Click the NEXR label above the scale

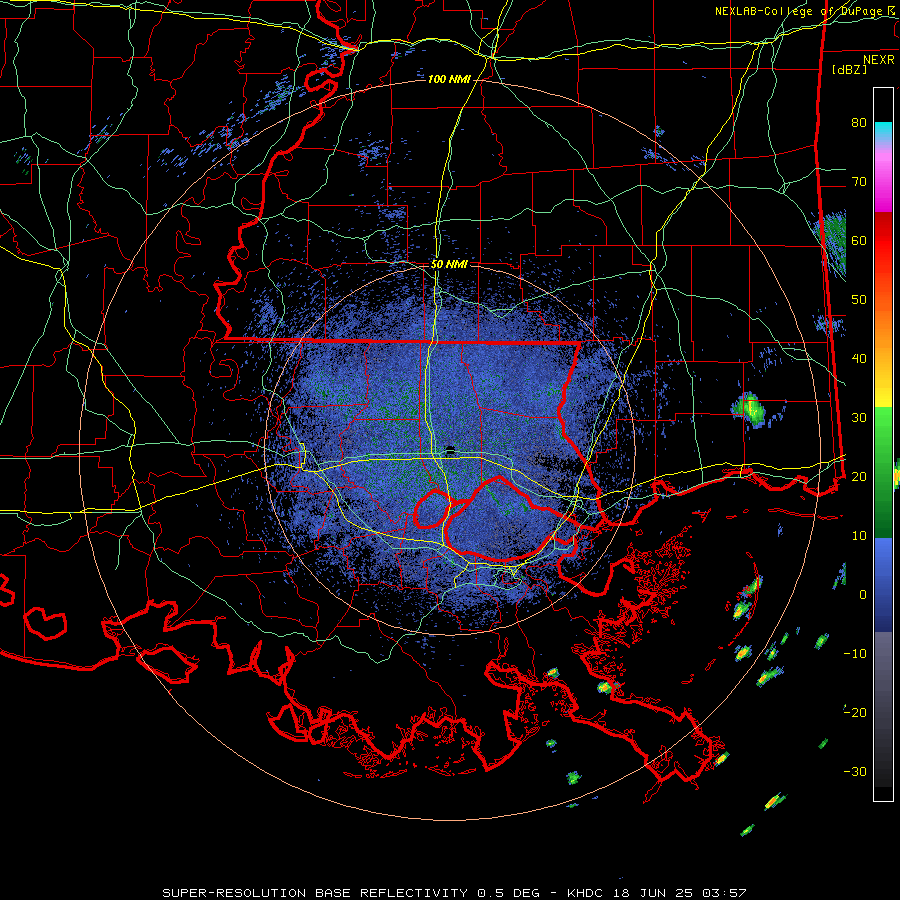[x=879, y=60]
